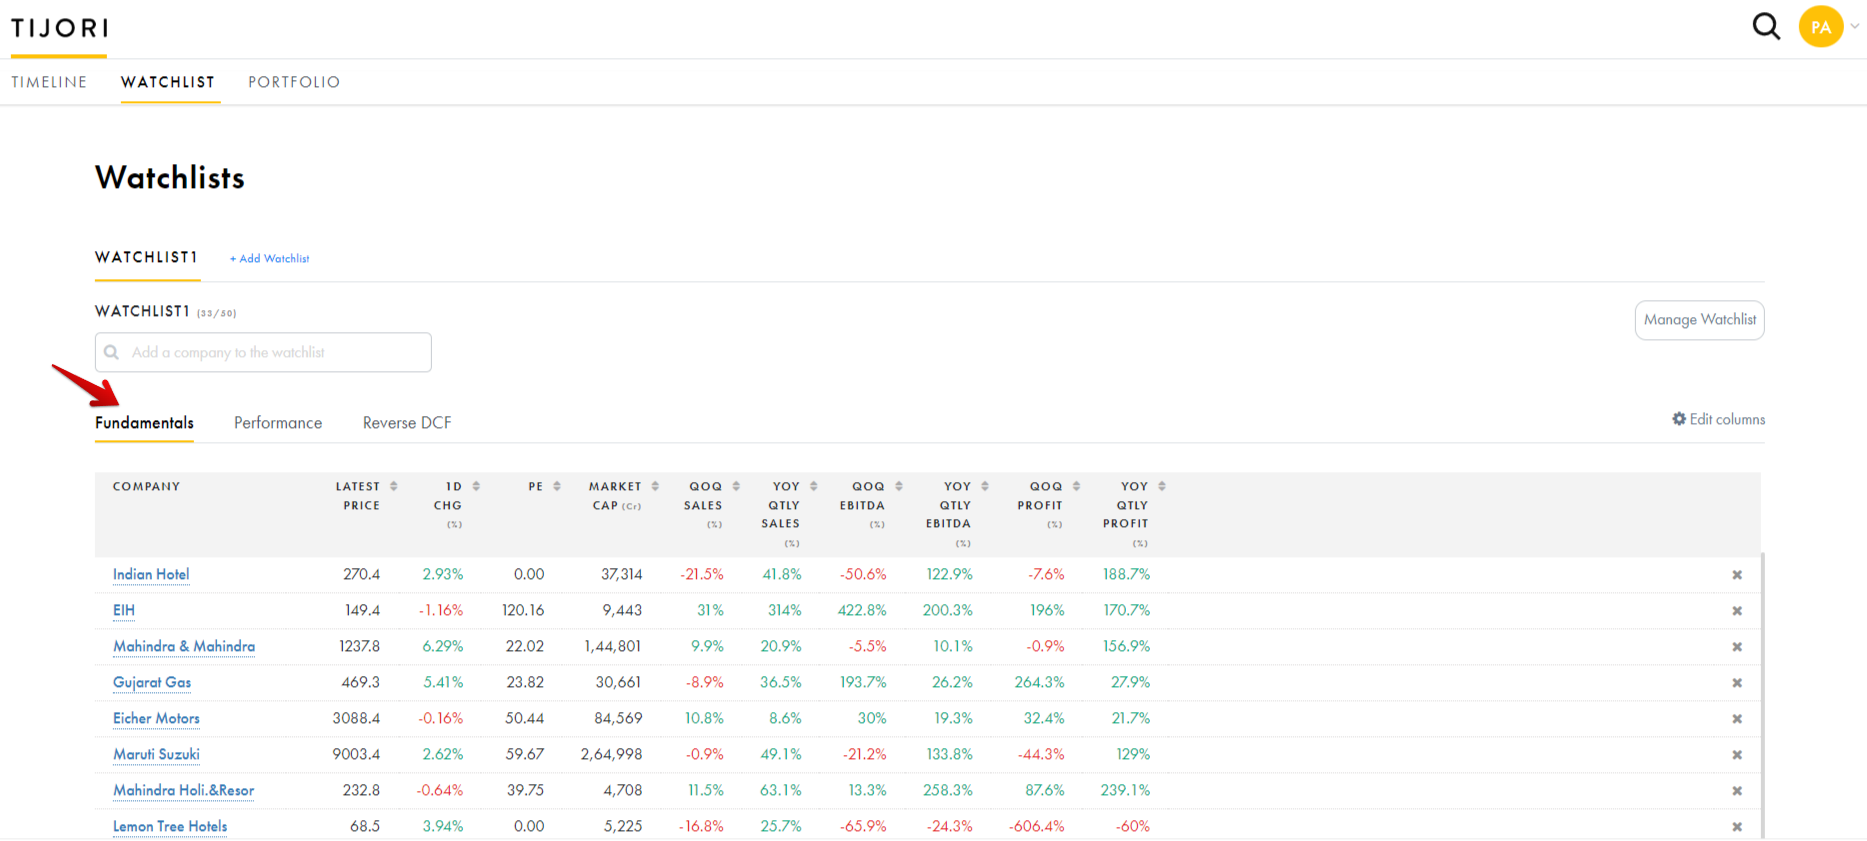Open the Maruti Suzuki company link

156,754
